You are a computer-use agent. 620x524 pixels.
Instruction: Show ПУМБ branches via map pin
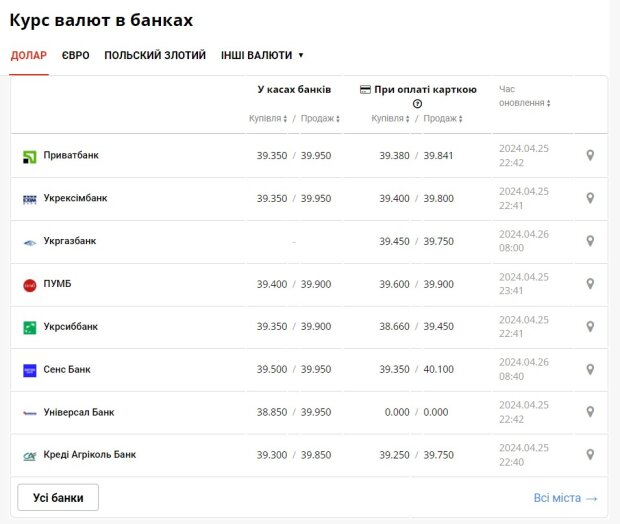click(x=590, y=284)
